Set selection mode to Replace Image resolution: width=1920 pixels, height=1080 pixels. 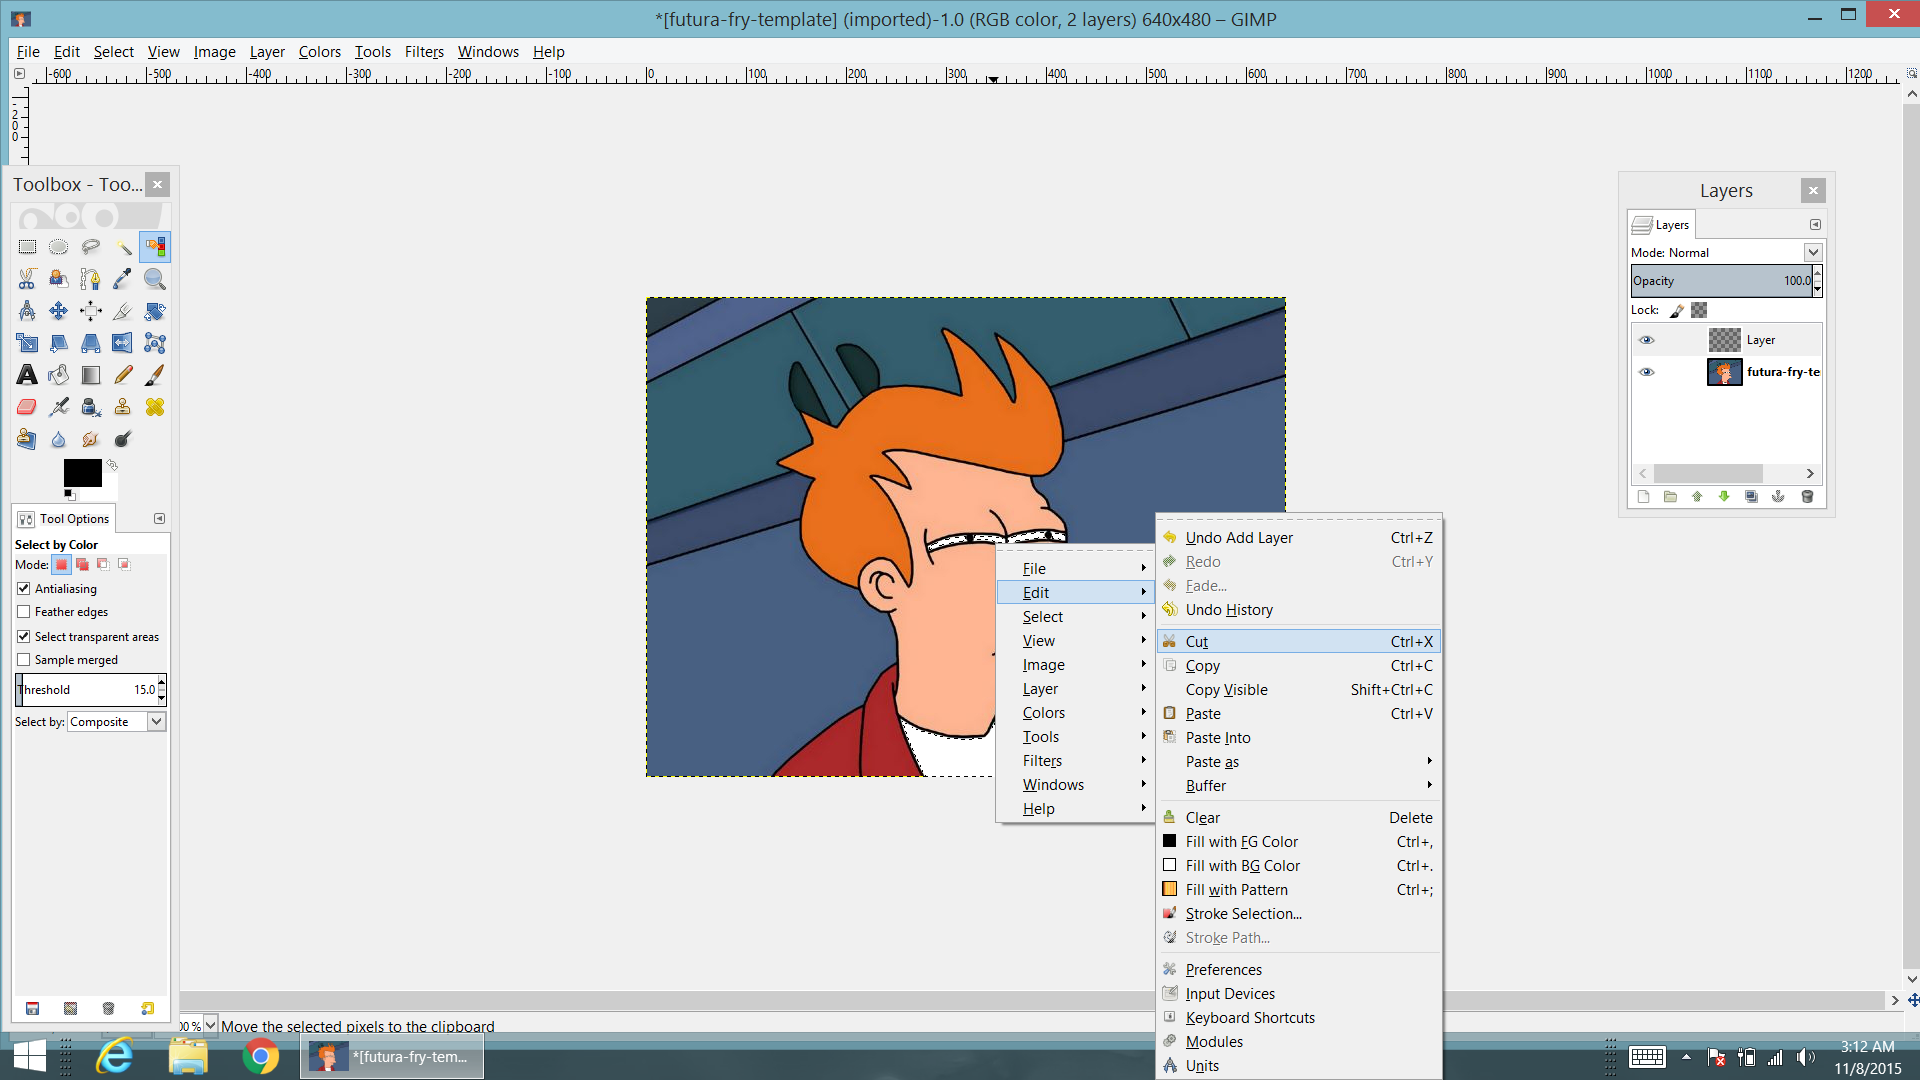(x=62, y=565)
